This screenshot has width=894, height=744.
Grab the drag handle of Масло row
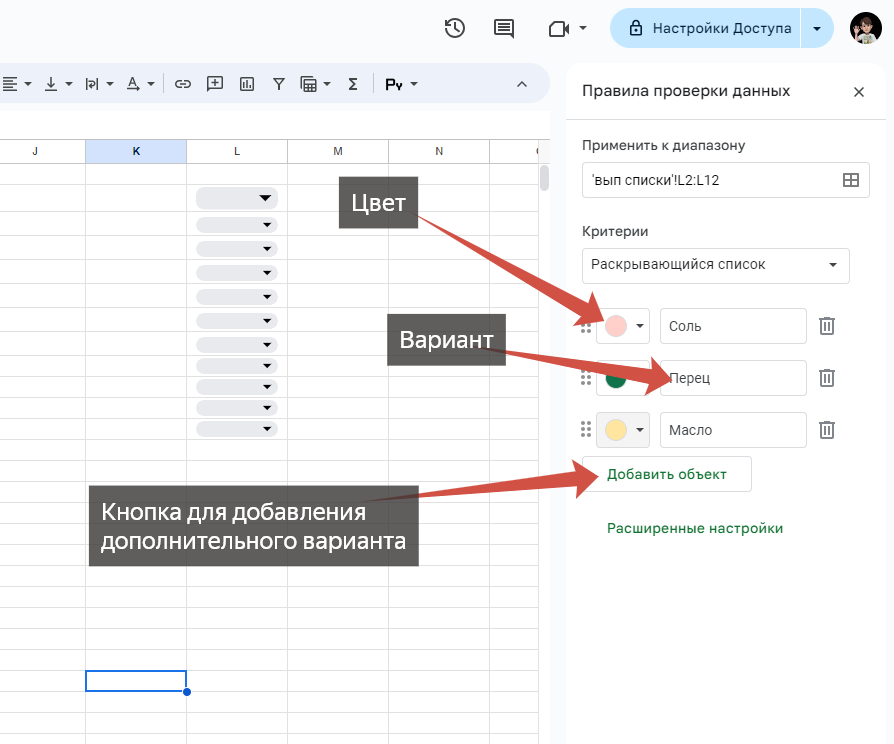coord(586,429)
